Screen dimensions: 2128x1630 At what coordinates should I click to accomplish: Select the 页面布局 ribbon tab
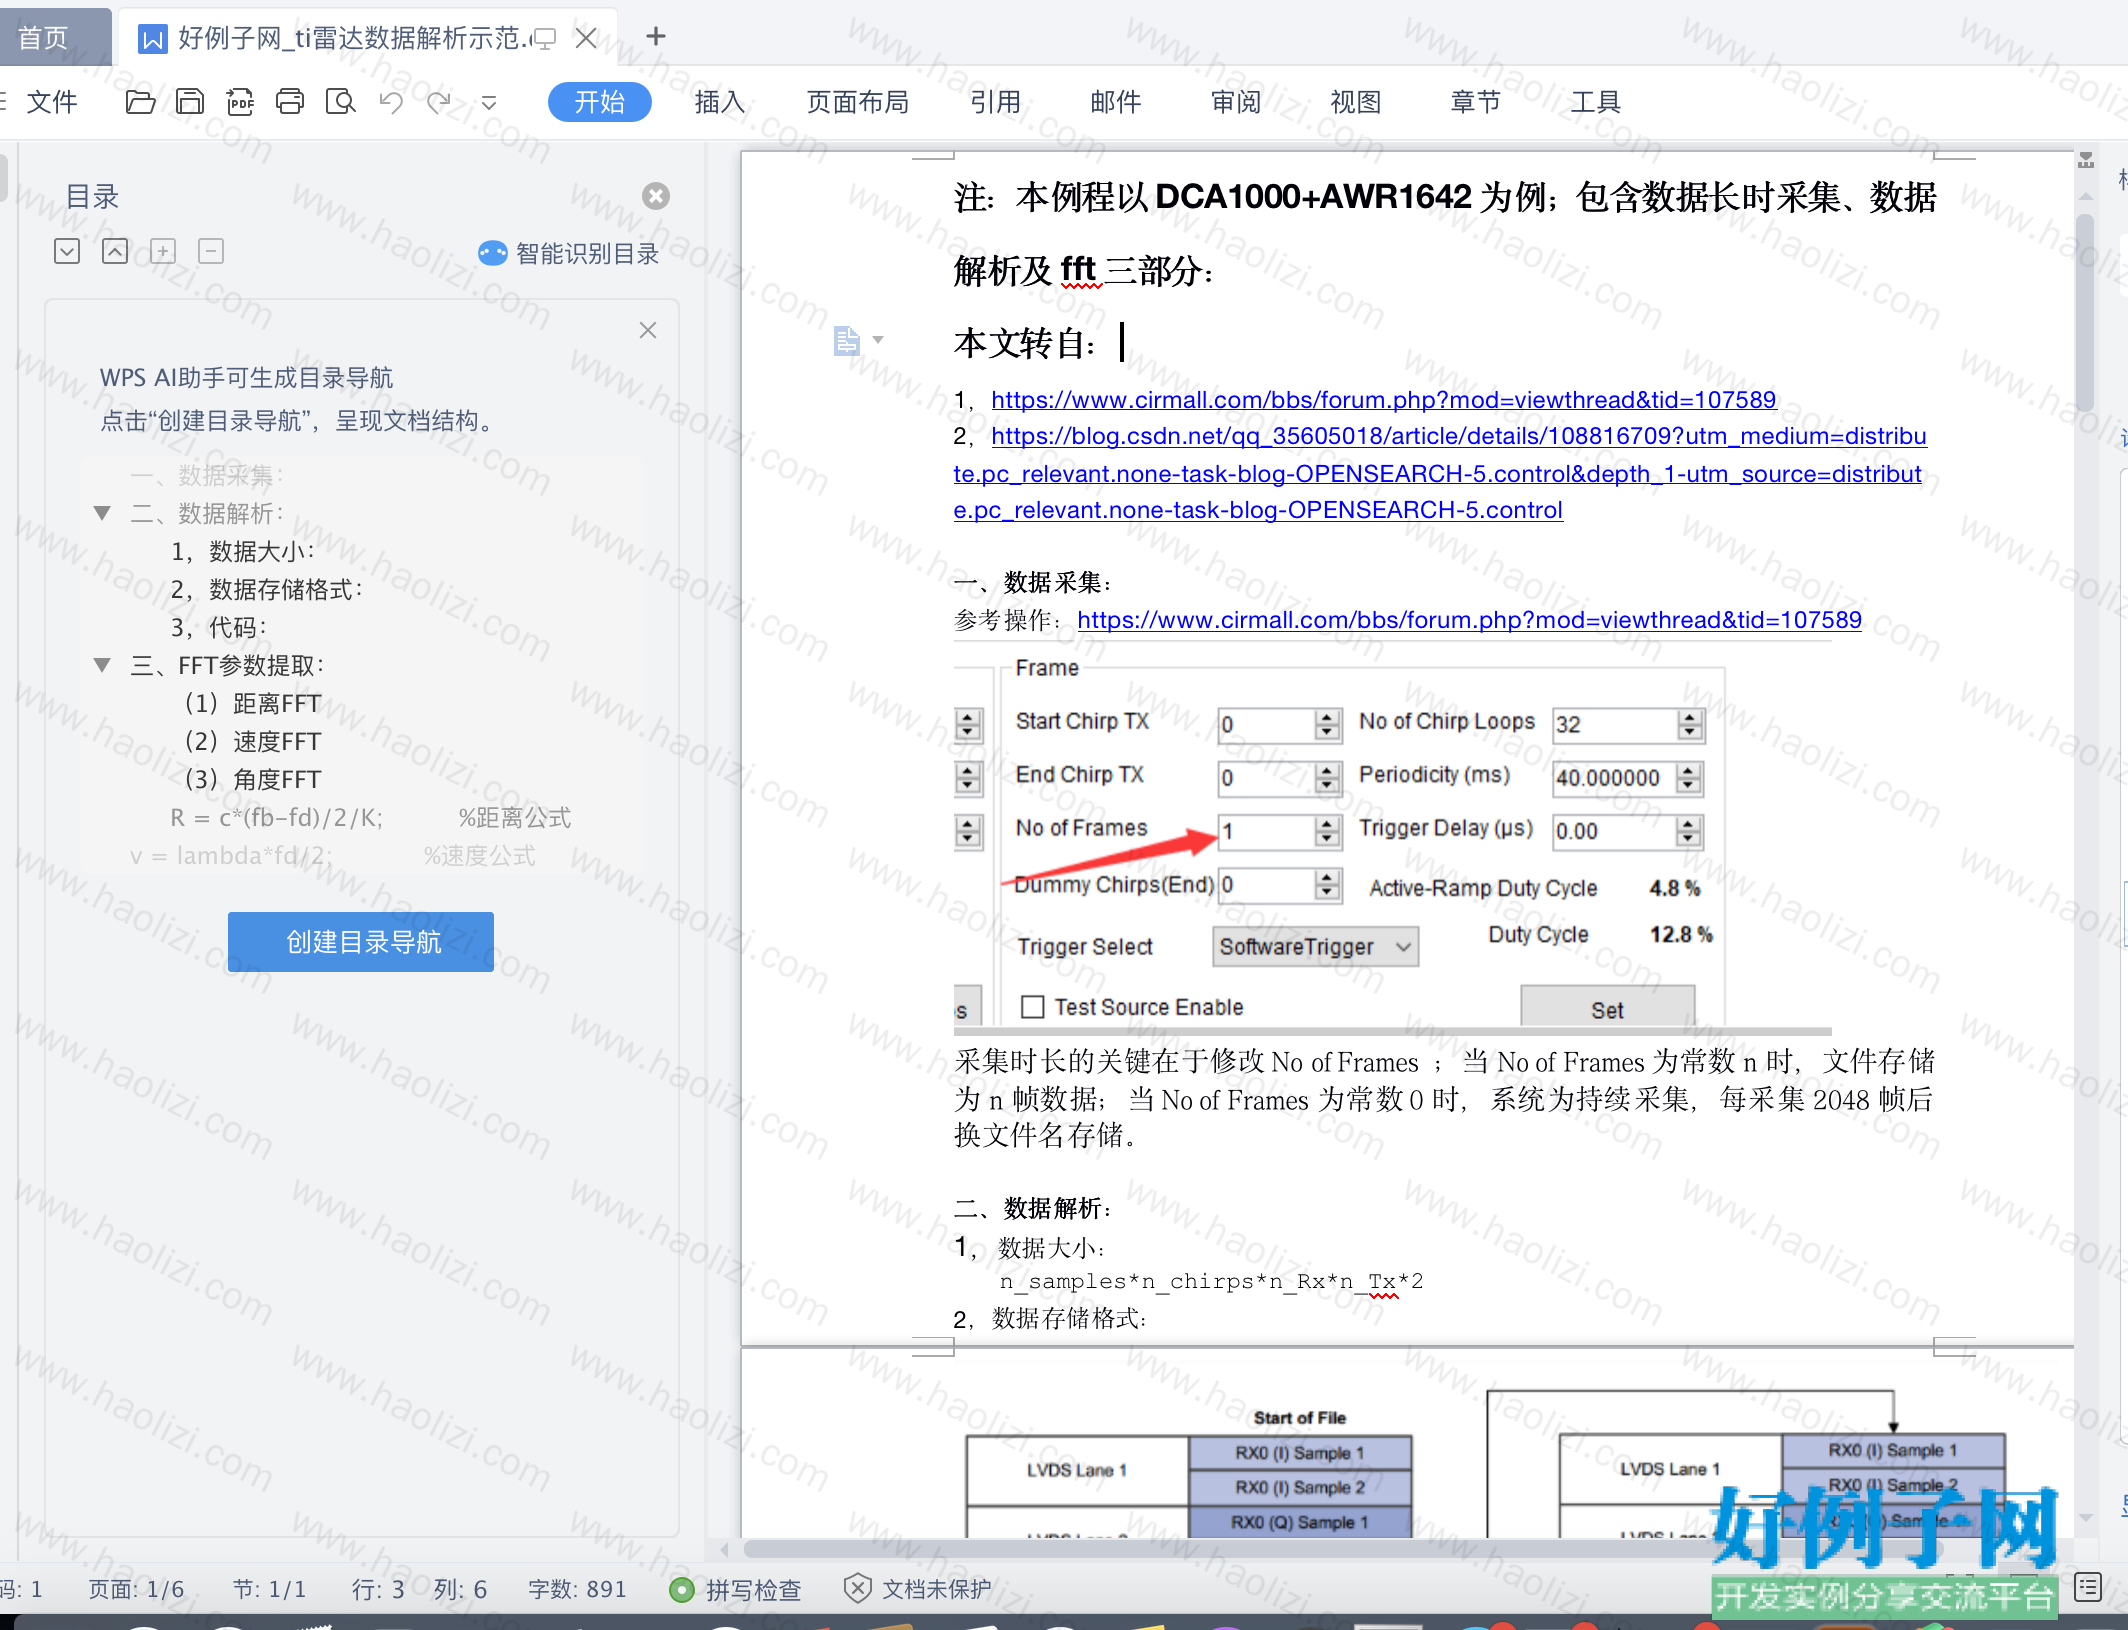tap(857, 101)
